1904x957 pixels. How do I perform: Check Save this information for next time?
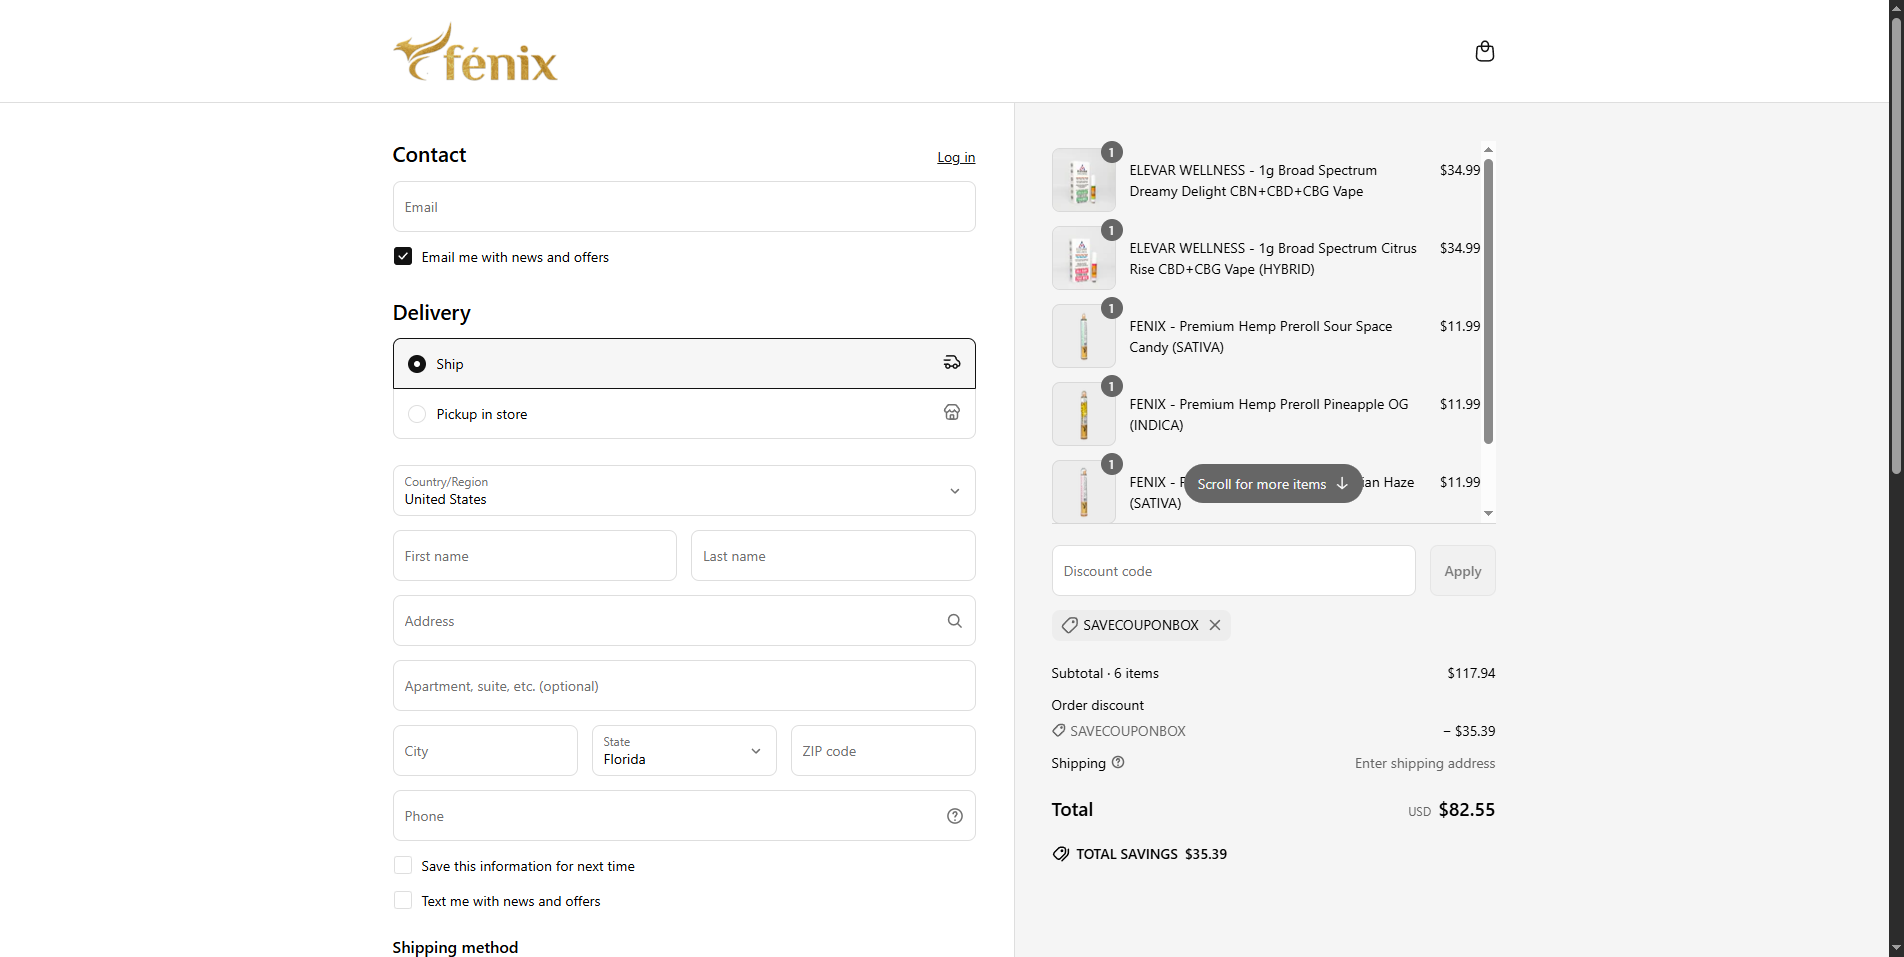point(403,865)
